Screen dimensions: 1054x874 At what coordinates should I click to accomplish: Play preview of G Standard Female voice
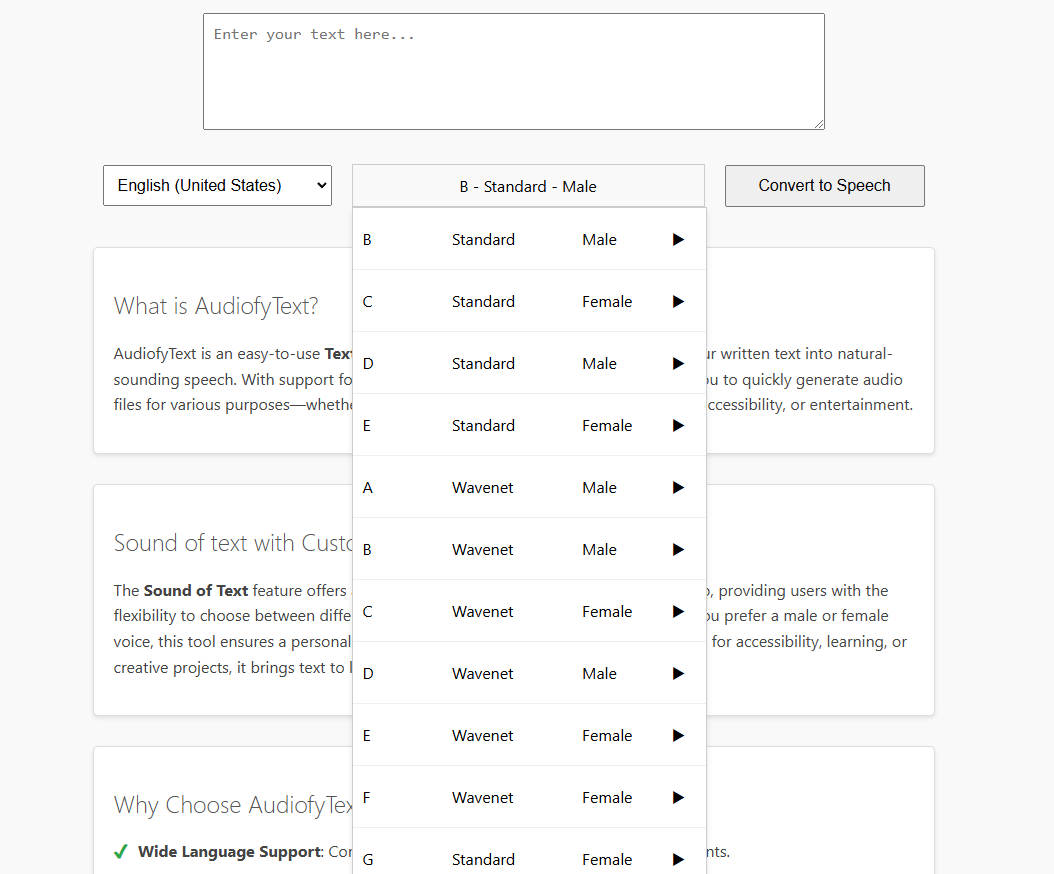pos(678,859)
